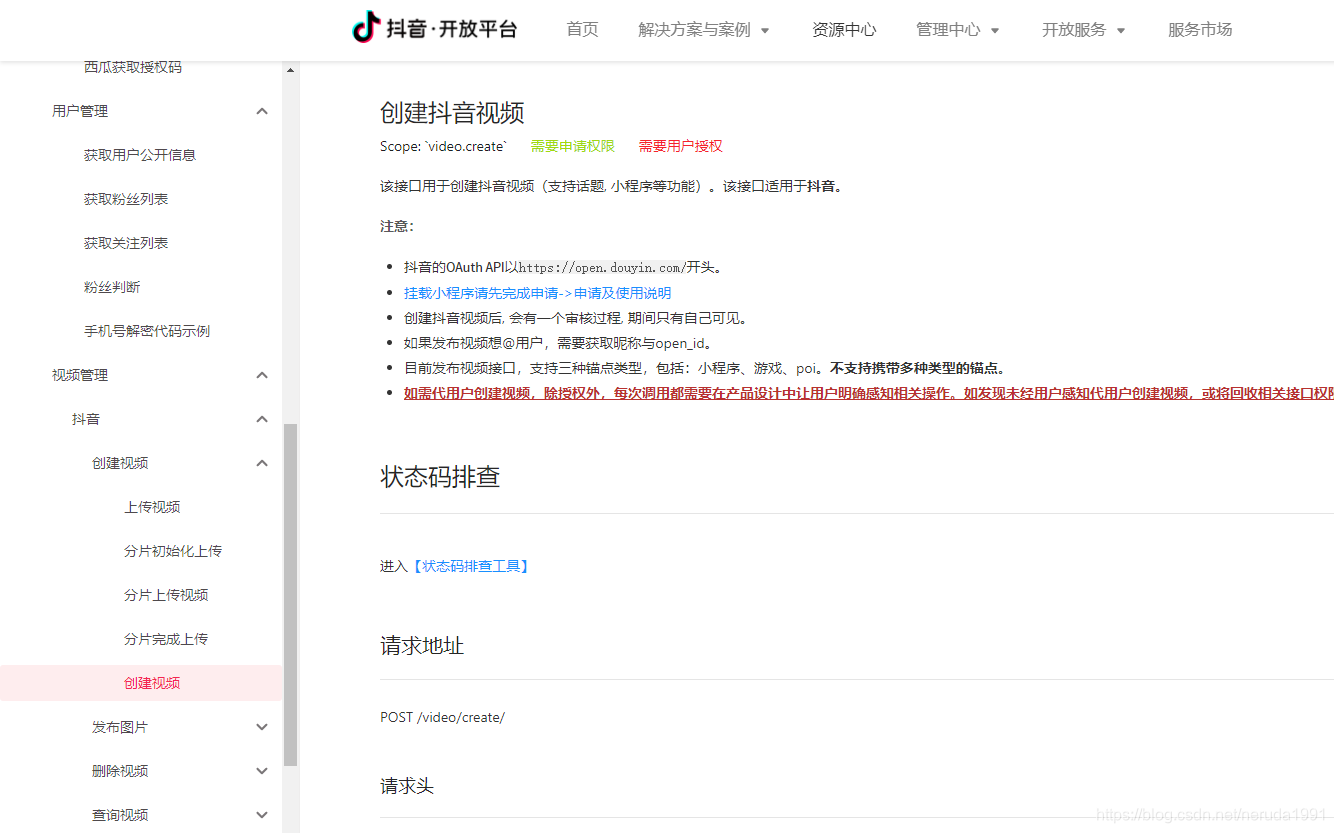Click the red 如需代用户创建视频 warning text

coord(869,393)
